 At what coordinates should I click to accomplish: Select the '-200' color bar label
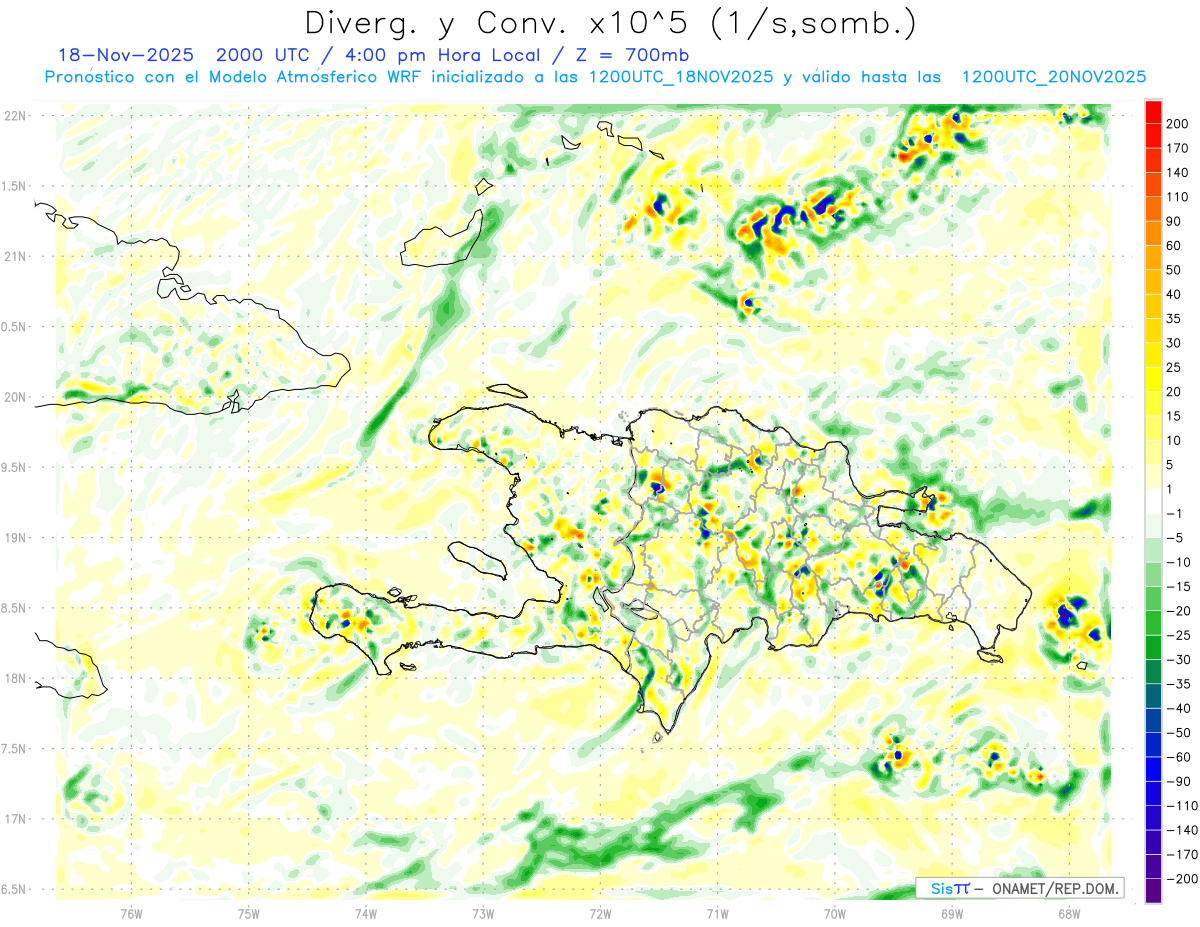1183,879
